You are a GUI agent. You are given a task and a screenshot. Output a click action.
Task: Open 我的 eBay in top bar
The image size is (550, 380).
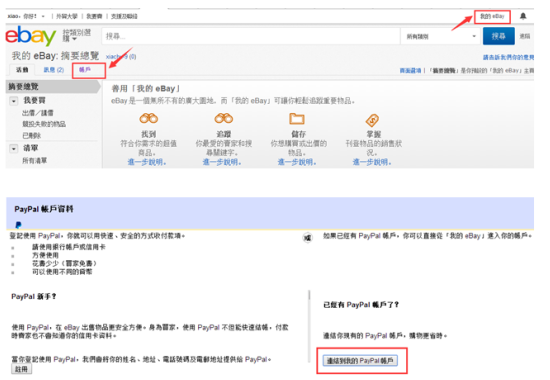coord(492,16)
